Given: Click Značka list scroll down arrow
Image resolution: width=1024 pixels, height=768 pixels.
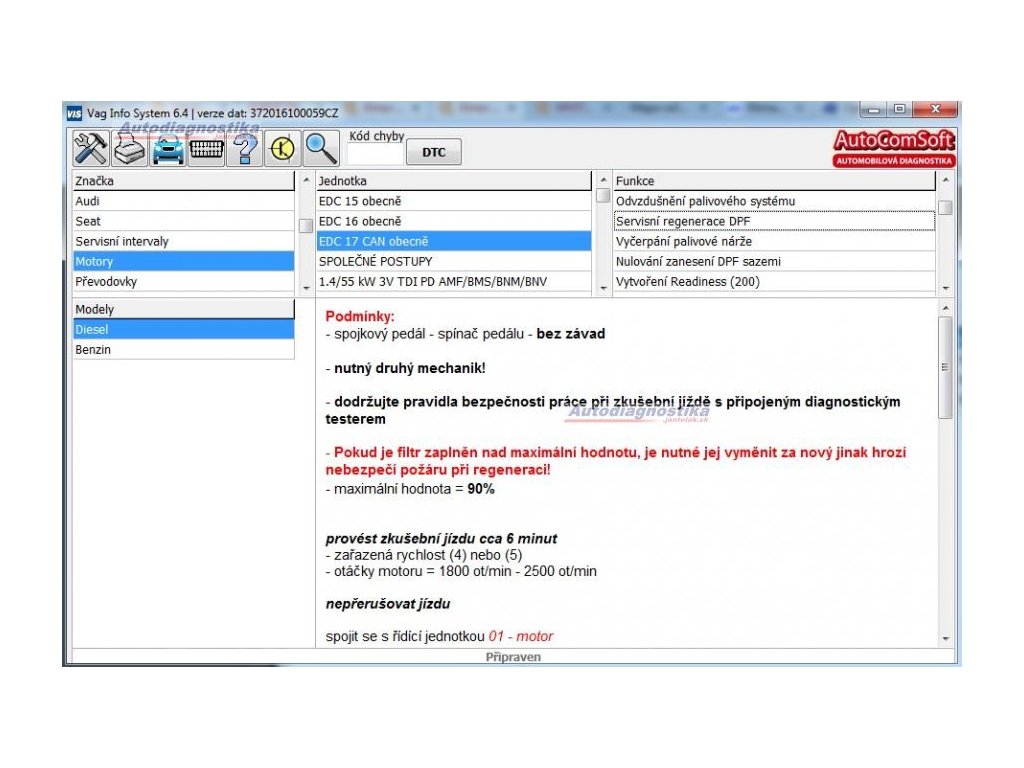Looking at the screenshot, I should tap(306, 288).
